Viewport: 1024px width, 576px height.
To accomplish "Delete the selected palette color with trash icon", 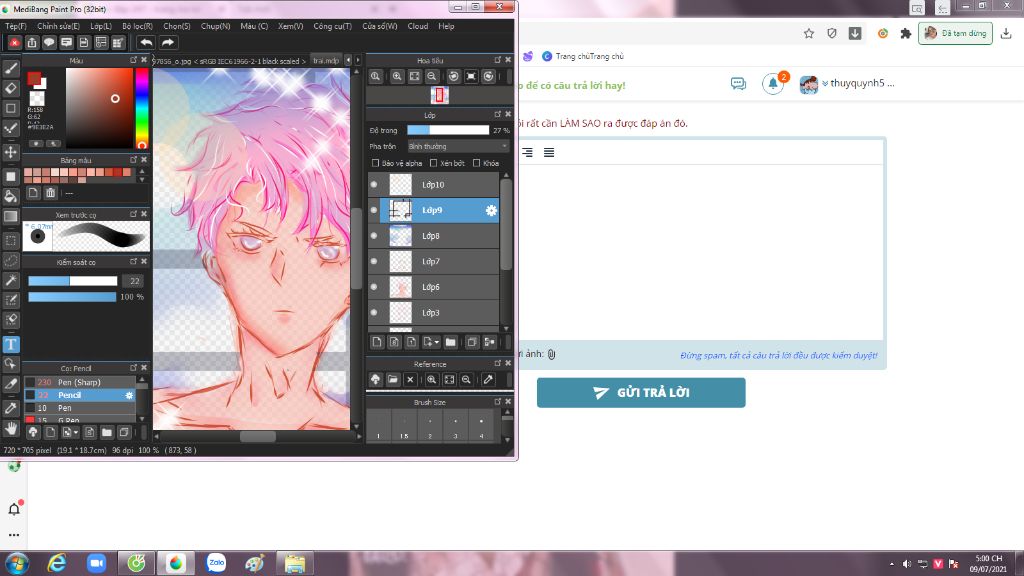I will click(x=51, y=193).
